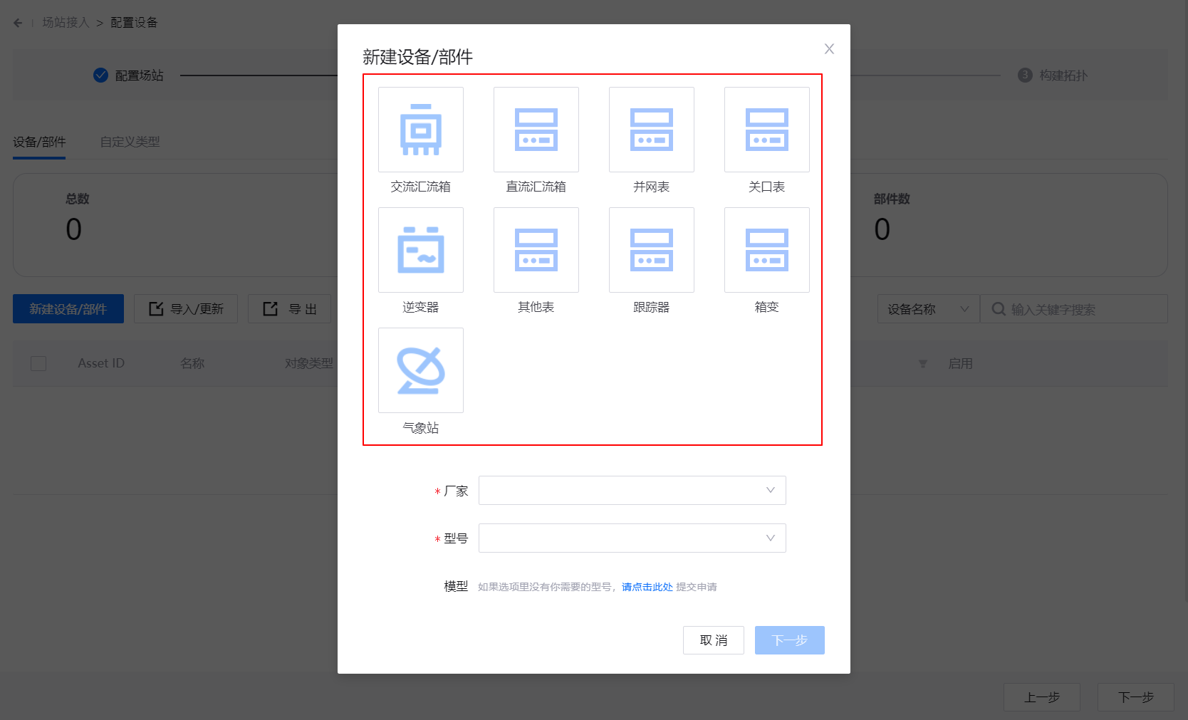The width and height of the screenshot is (1188, 720).
Task: Switch to the 自定义类型 tab
Action: pyautogui.click(x=129, y=142)
